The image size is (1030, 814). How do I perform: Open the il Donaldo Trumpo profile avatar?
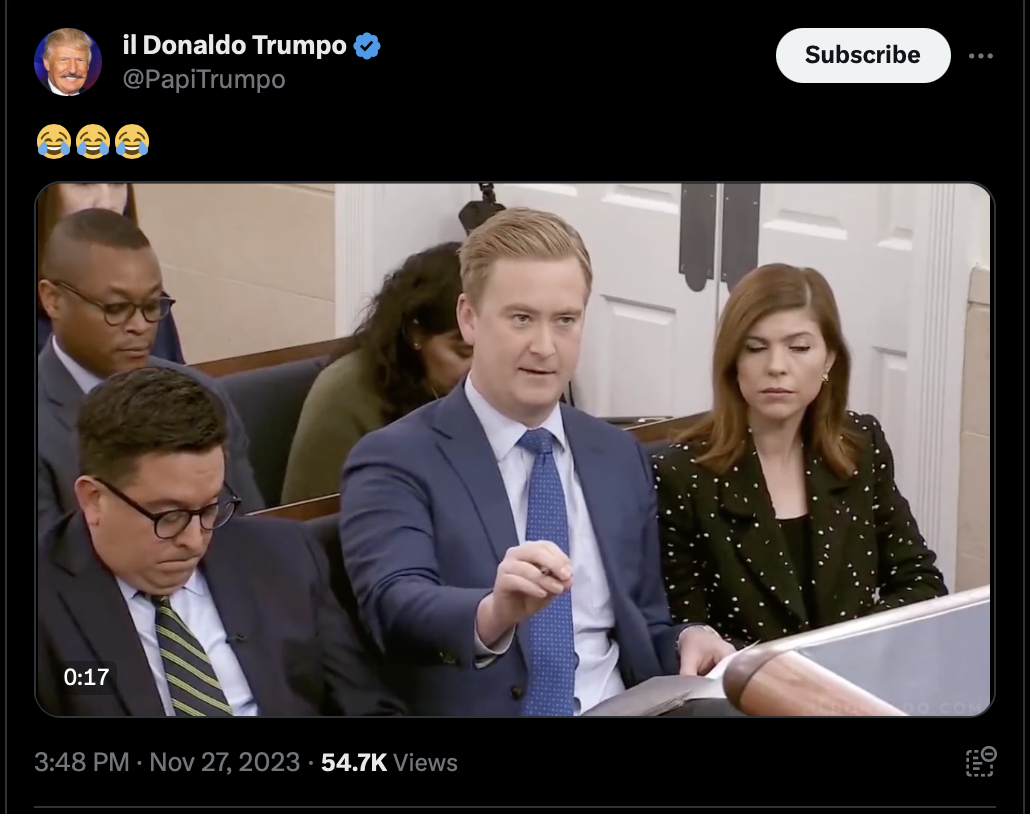point(68,62)
